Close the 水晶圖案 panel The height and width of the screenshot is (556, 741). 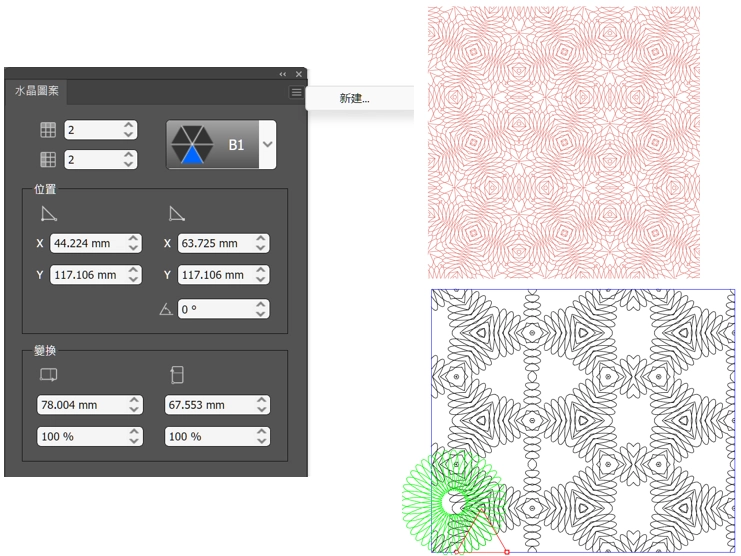(299, 74)
